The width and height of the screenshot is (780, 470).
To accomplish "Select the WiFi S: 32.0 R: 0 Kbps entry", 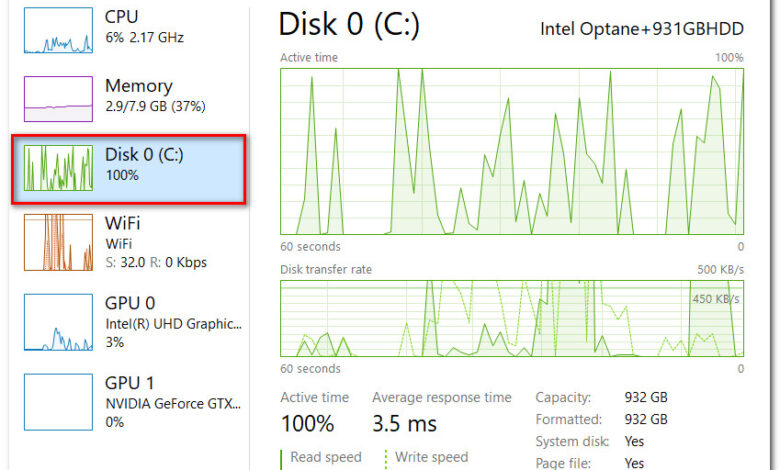I will click(x=155, y=241).
